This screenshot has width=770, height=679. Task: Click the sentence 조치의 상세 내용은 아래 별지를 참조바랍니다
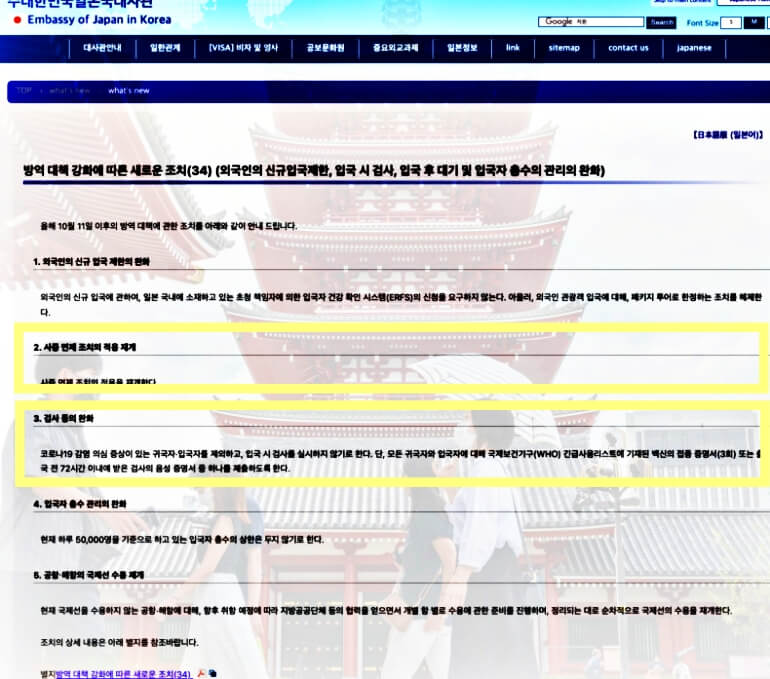[119, 643]
